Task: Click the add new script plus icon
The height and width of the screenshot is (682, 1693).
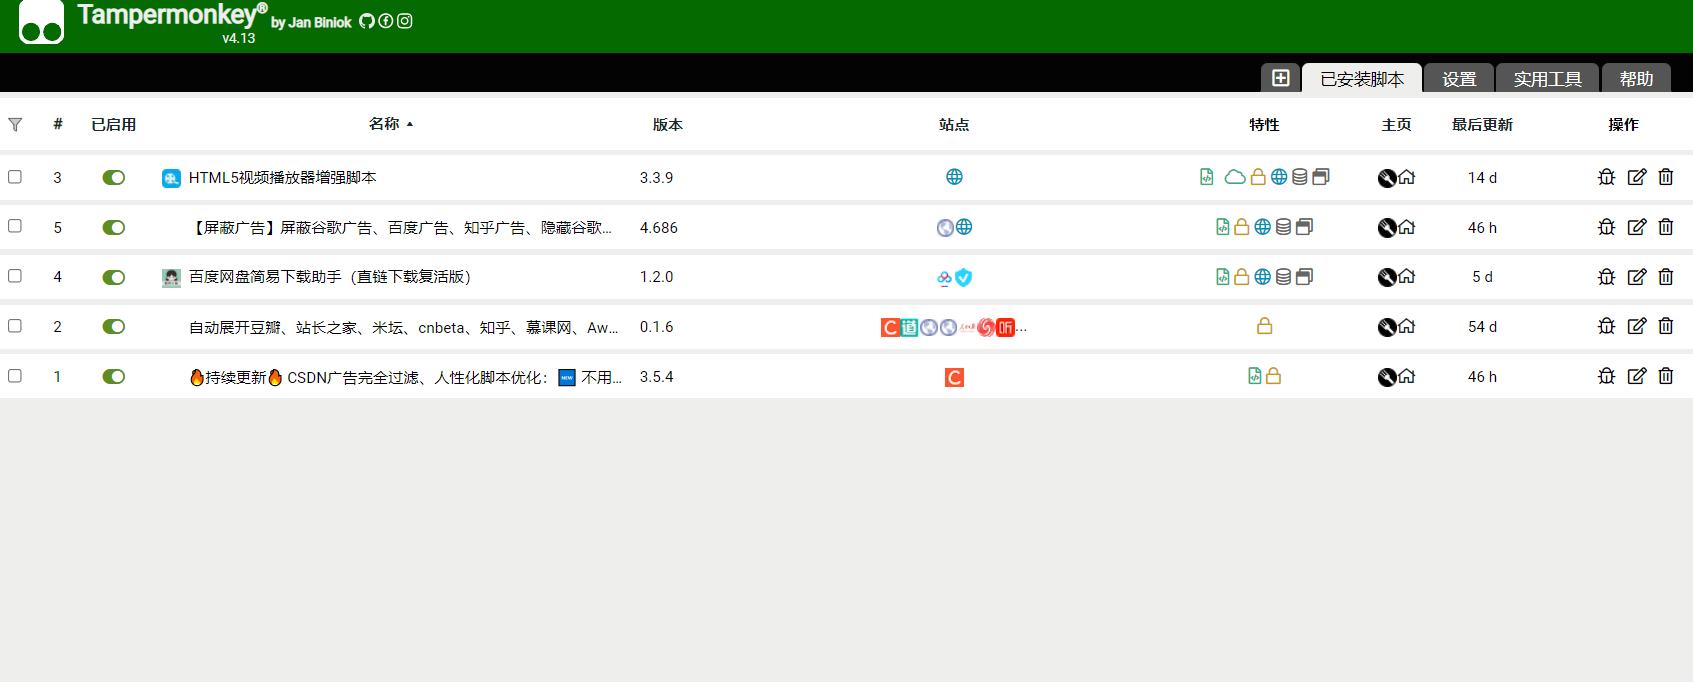Action: coord(1280,78)
